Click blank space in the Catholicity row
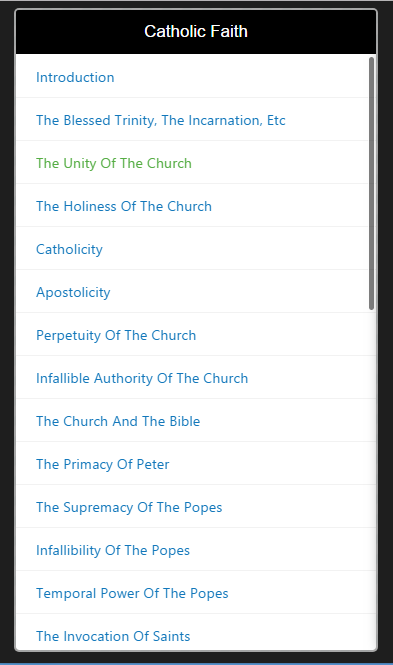This screenshot has height=665, width=393. click(237, 249)
